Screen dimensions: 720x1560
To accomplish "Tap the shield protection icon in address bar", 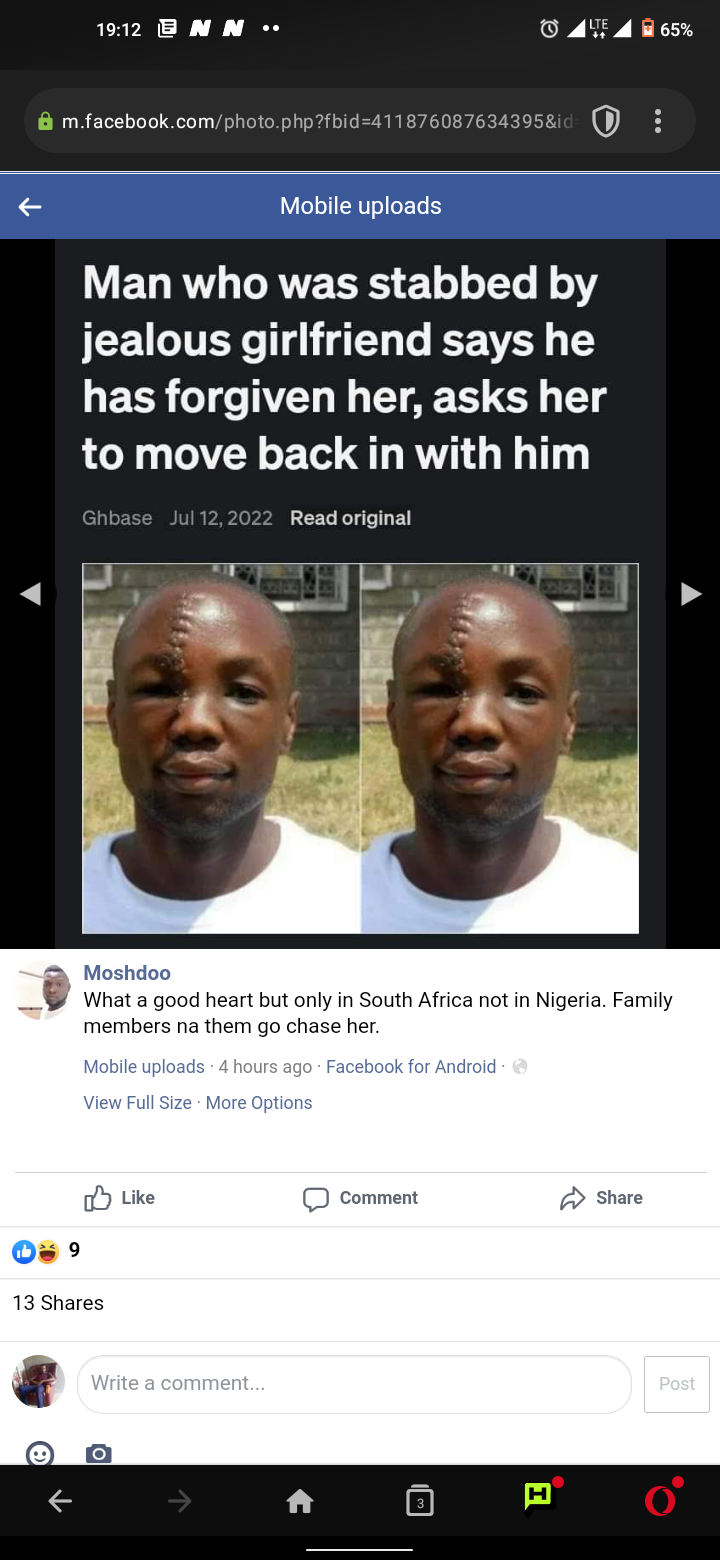I will pos(606,122).
